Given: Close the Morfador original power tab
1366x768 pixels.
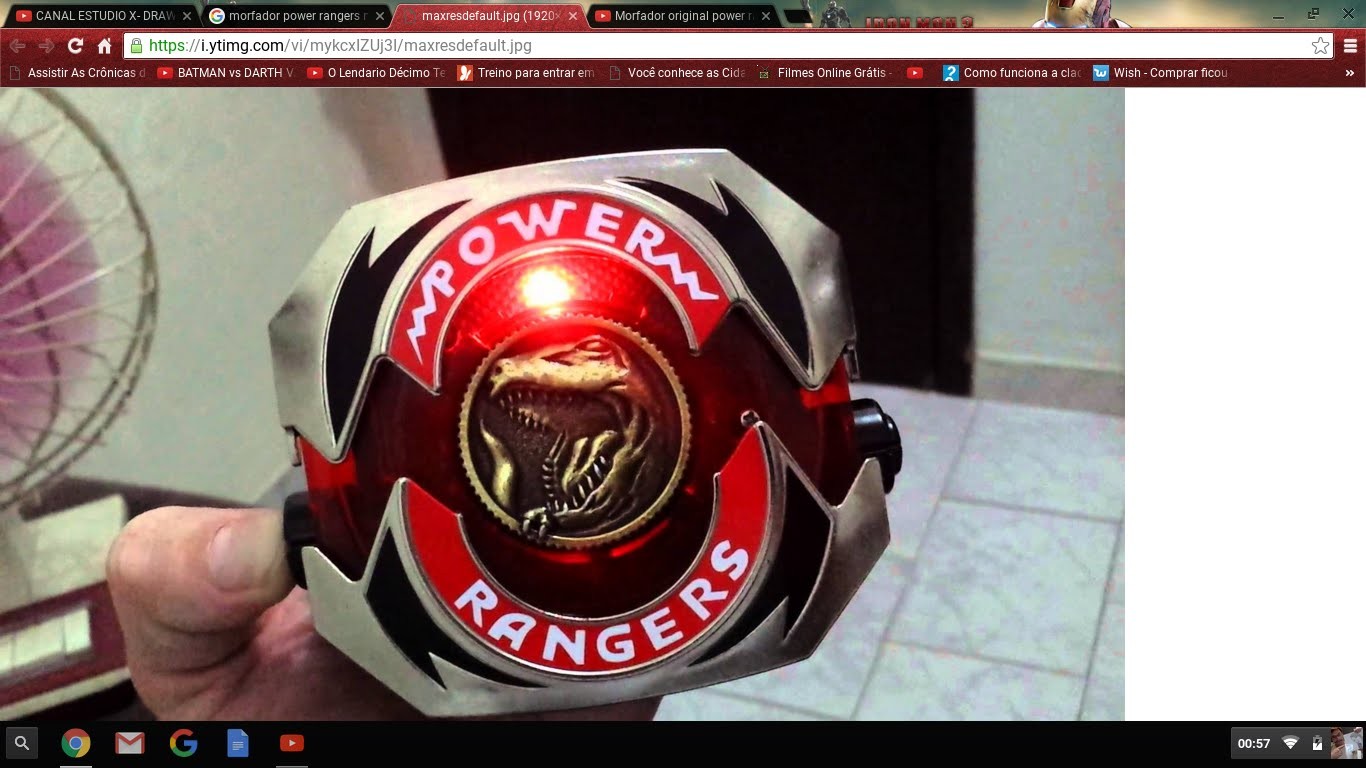Looking at the screenshot, I should (x=766, y=16).
